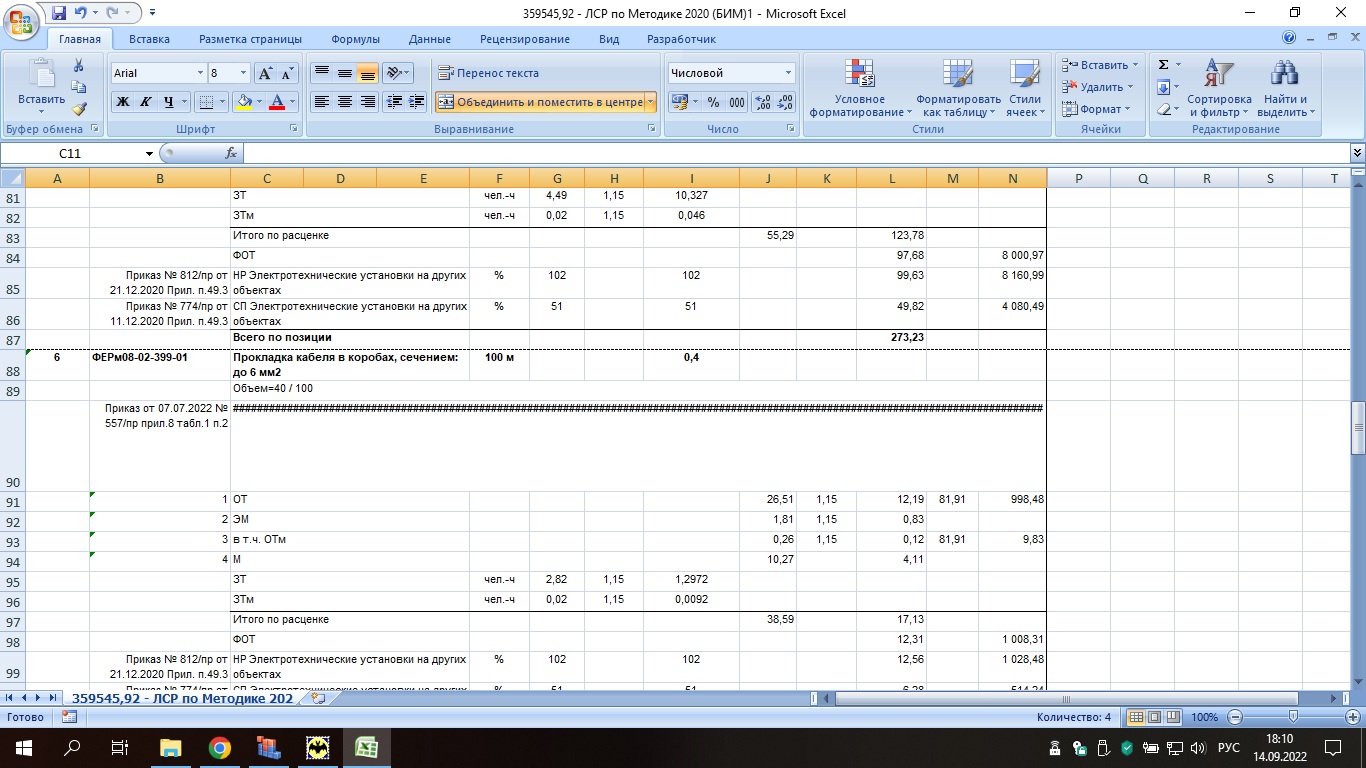Toggle bold formatting (Ж)

click(123, 102)
